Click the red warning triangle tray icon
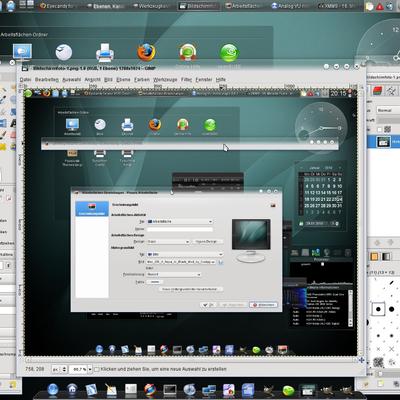Screen dimensions: 400x400 pyautogui.click(x=380, y=7)
